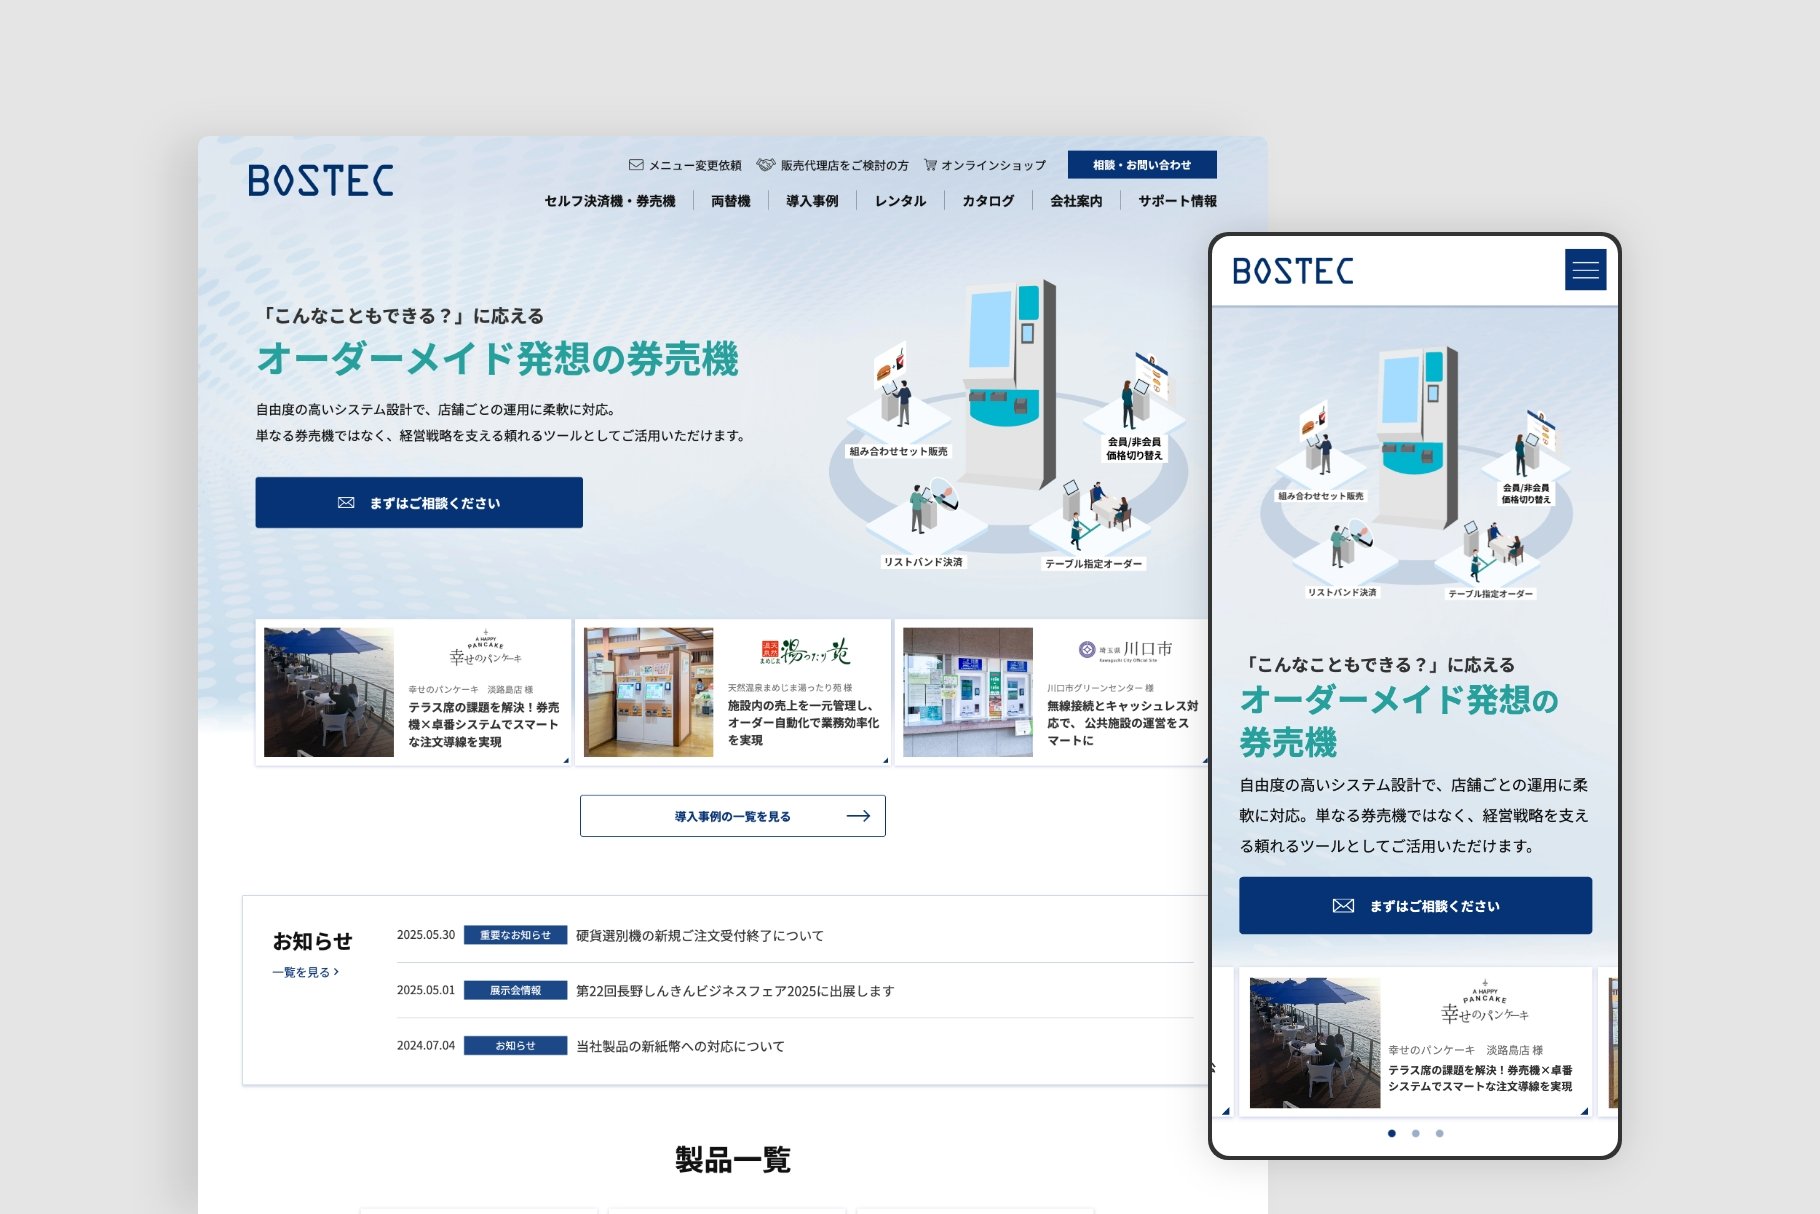Click 会員/非会員 価格切り替え label in desktop illustration
The image size is (1820, 1214).
1134,448
